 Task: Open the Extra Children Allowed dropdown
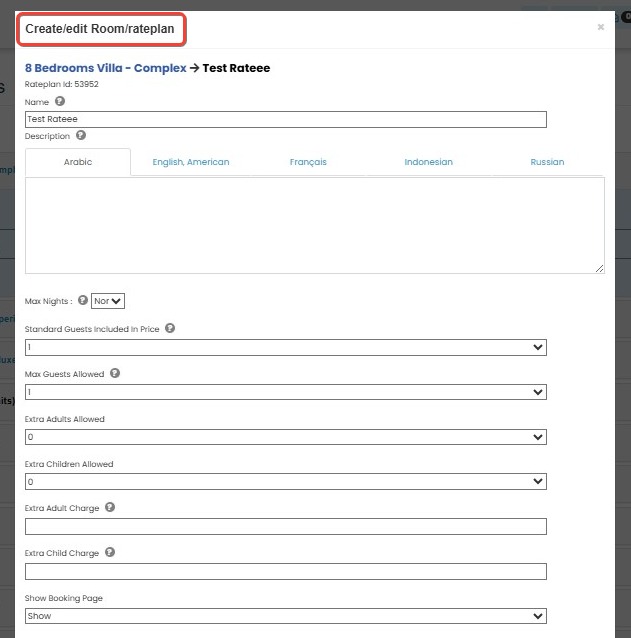point(286,482)
